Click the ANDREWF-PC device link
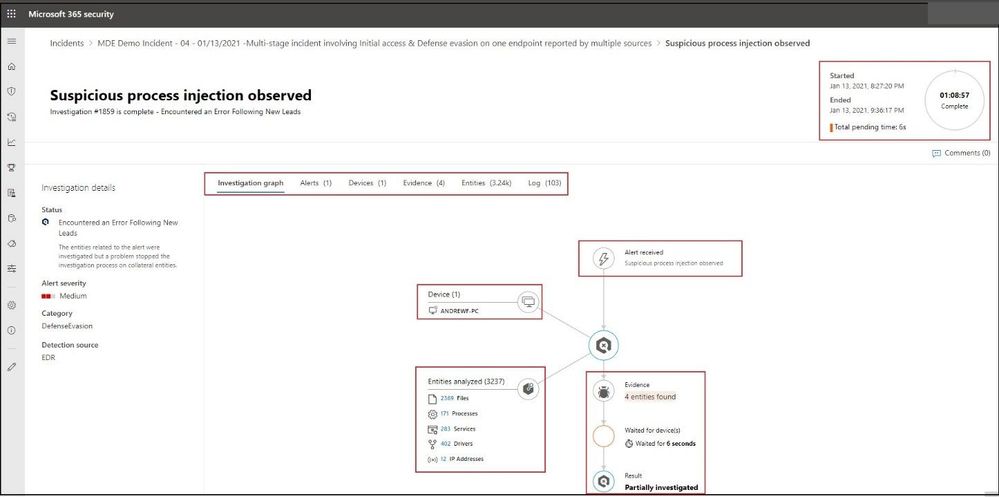This screenshot has height=497, width=999. pyautogui.click(x=460, y=311)
